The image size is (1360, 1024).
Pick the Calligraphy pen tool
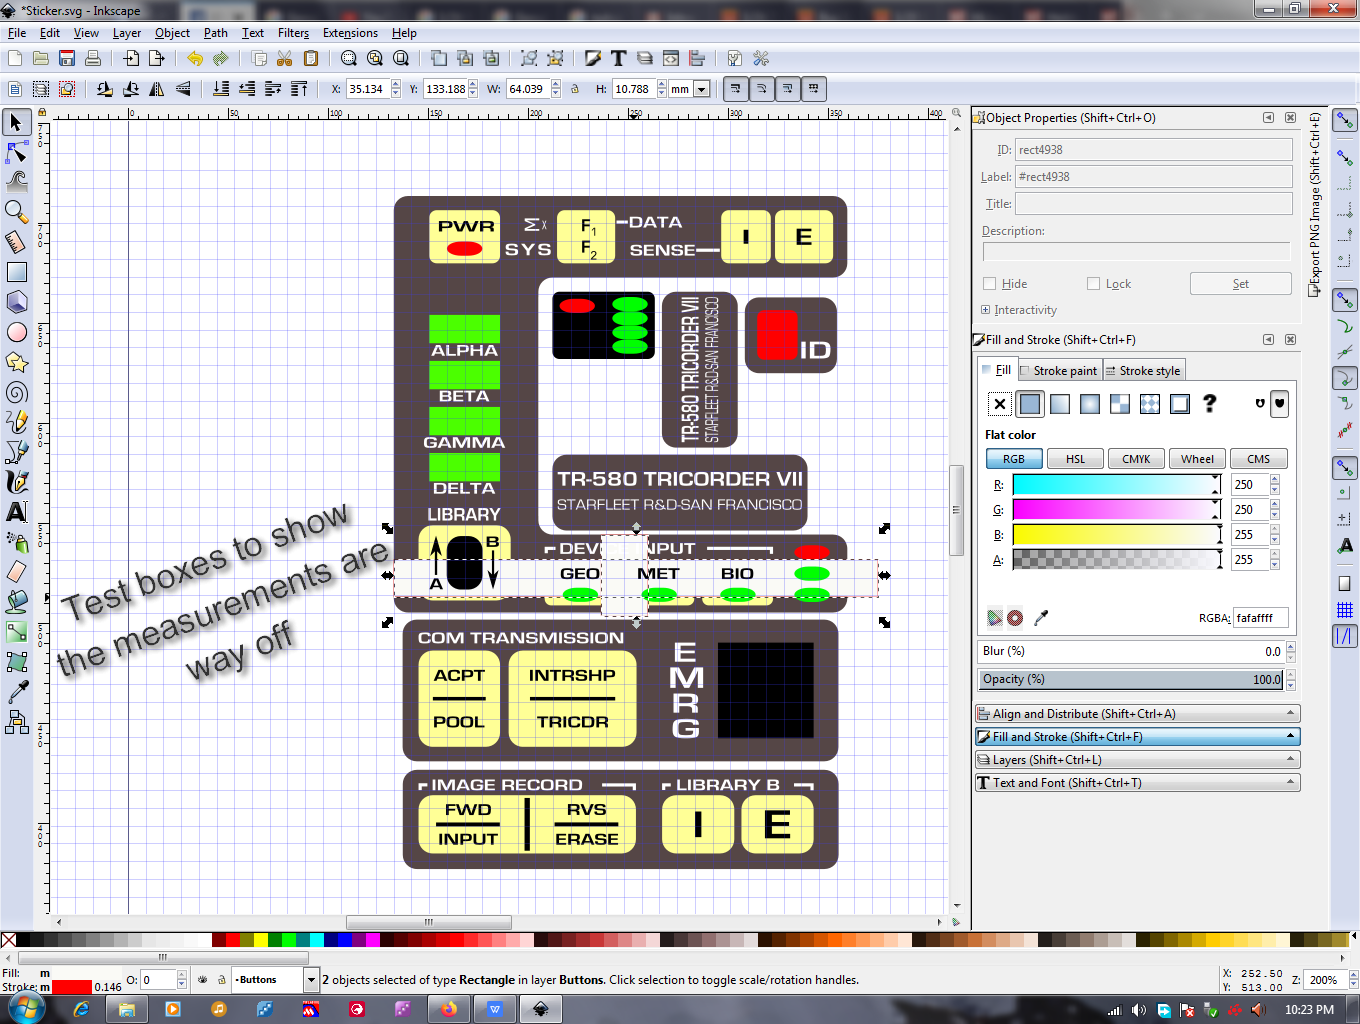(x=16, y=482)
